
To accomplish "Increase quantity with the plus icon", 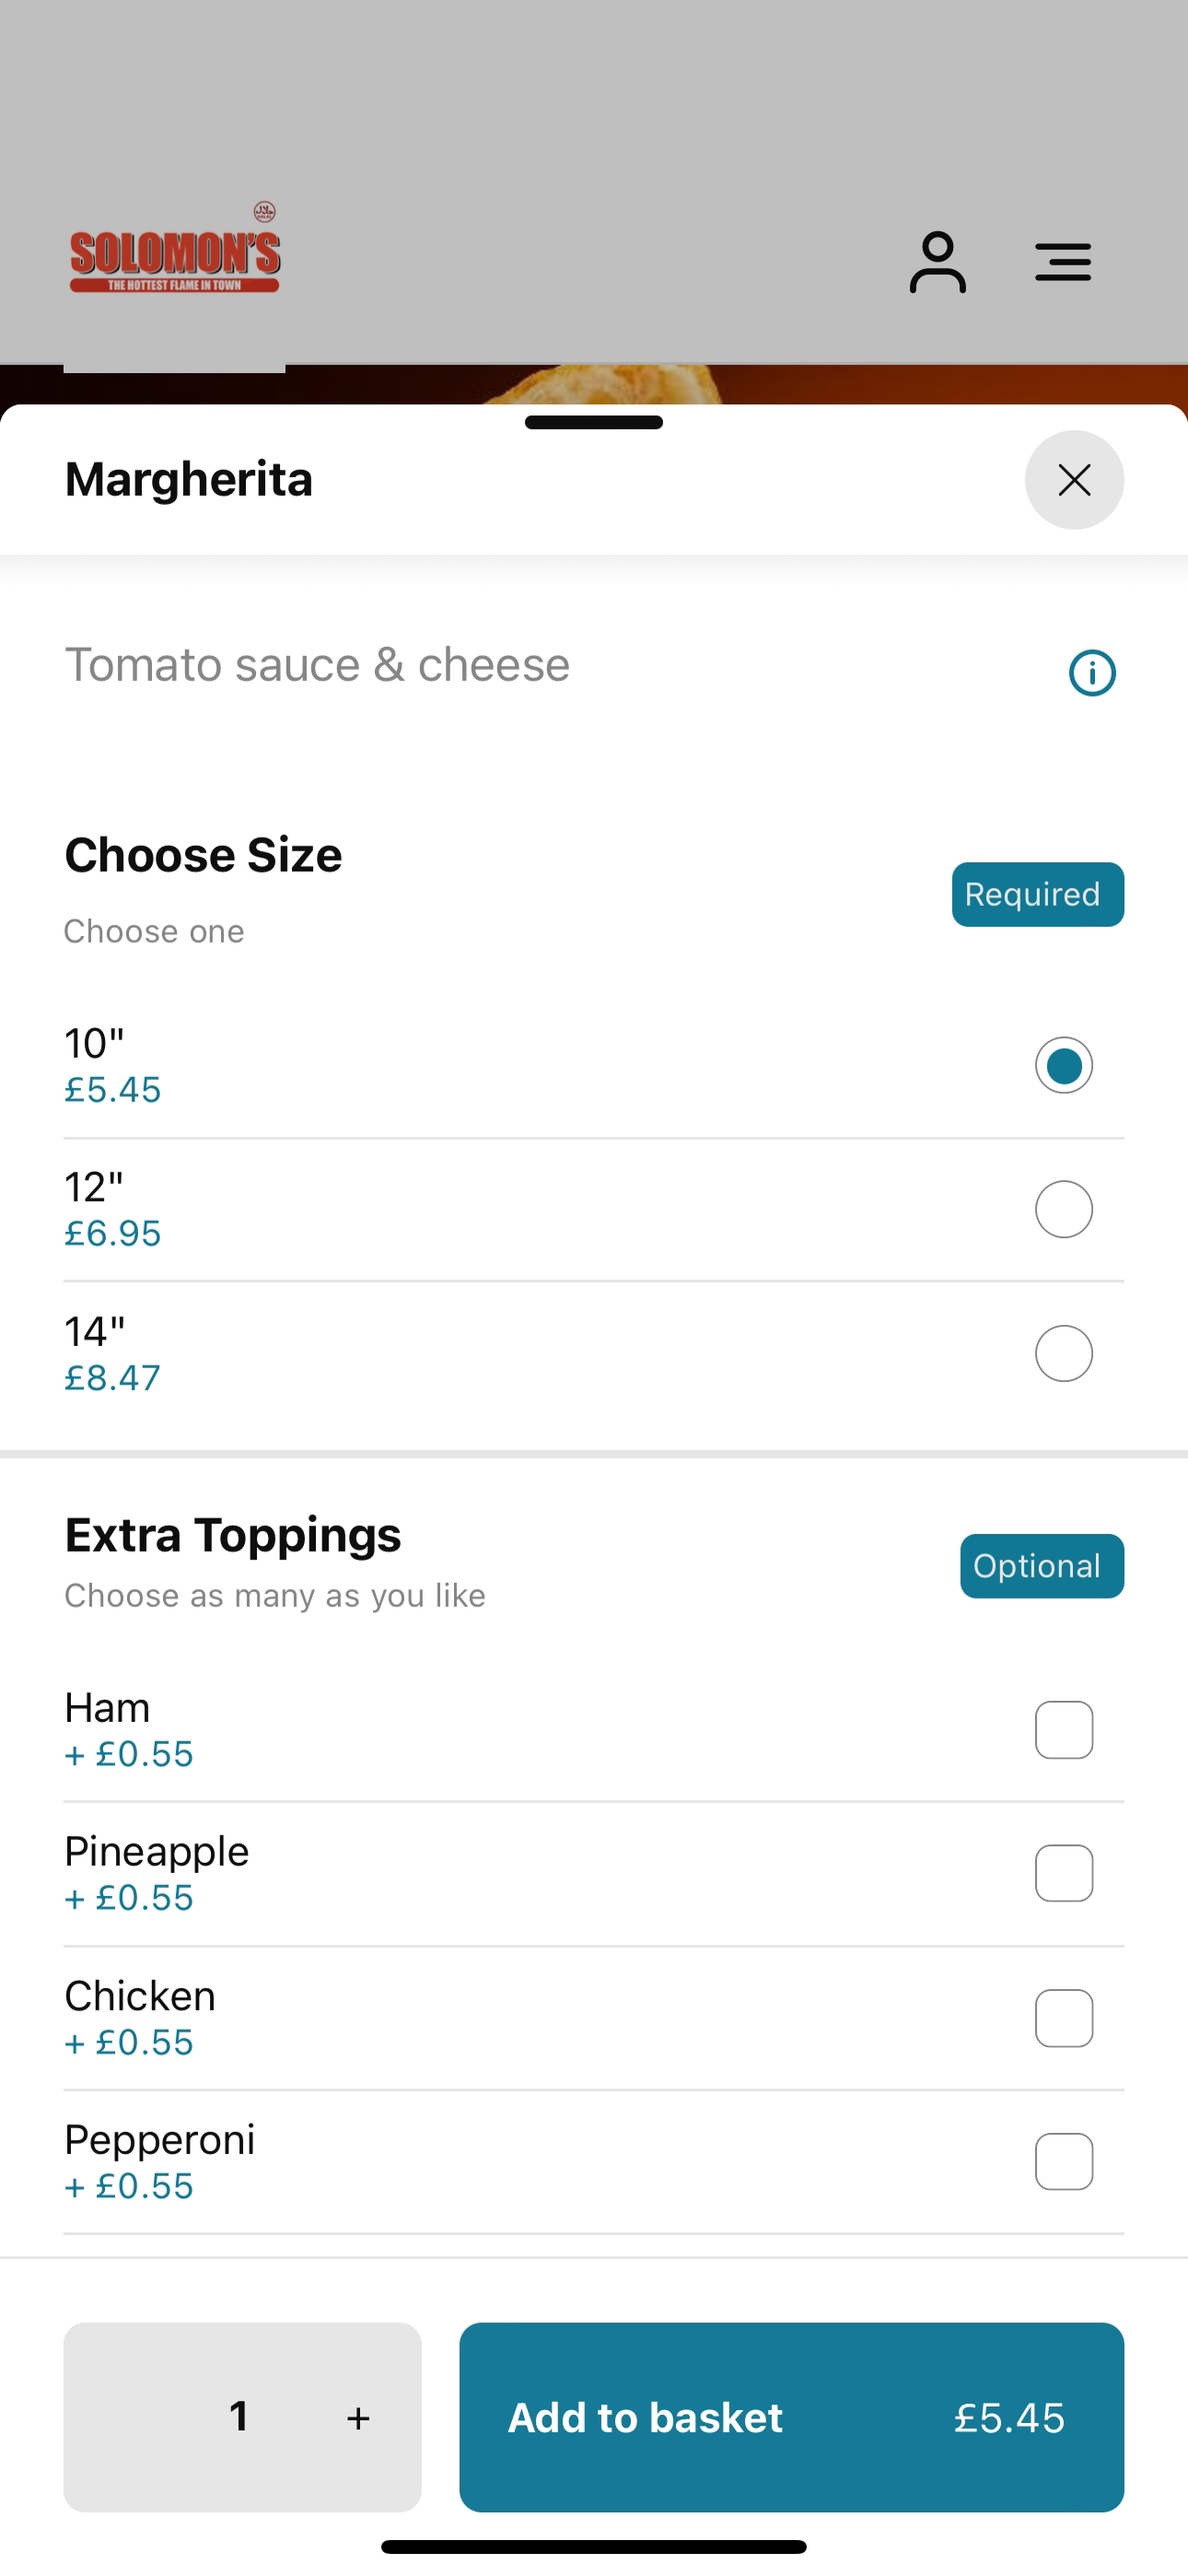I will pos(358,2418).
